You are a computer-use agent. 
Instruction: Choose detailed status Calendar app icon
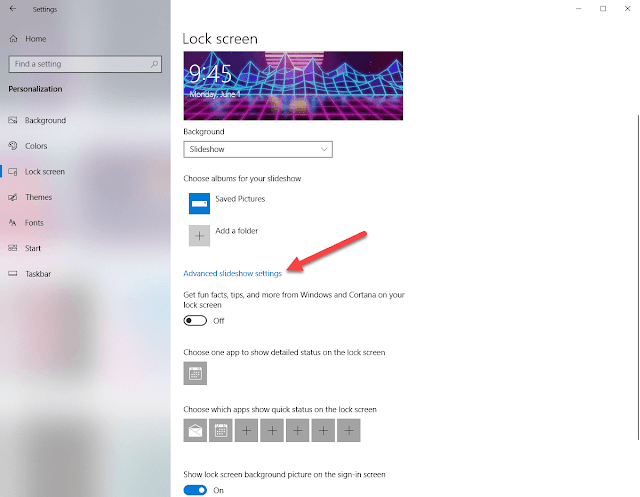click(195, 373)
